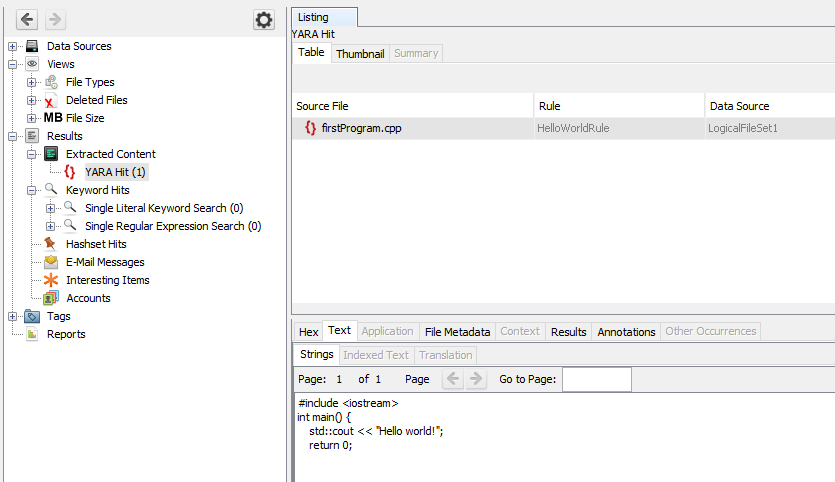Switch to the Thumbnail tab

click(360, 53)
